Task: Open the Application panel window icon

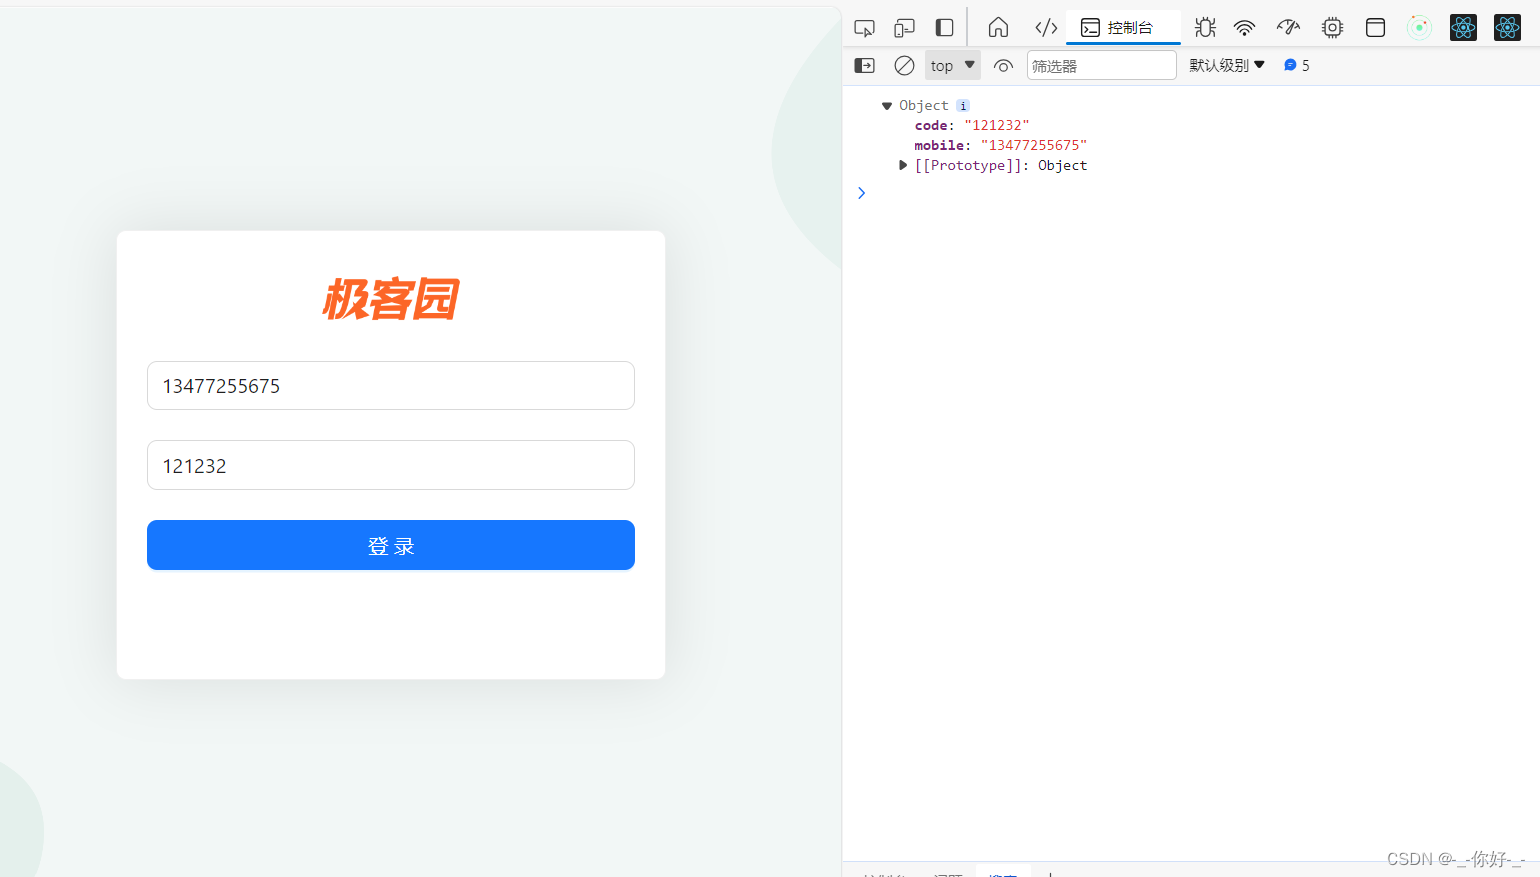Action: tap(1375, 28)
